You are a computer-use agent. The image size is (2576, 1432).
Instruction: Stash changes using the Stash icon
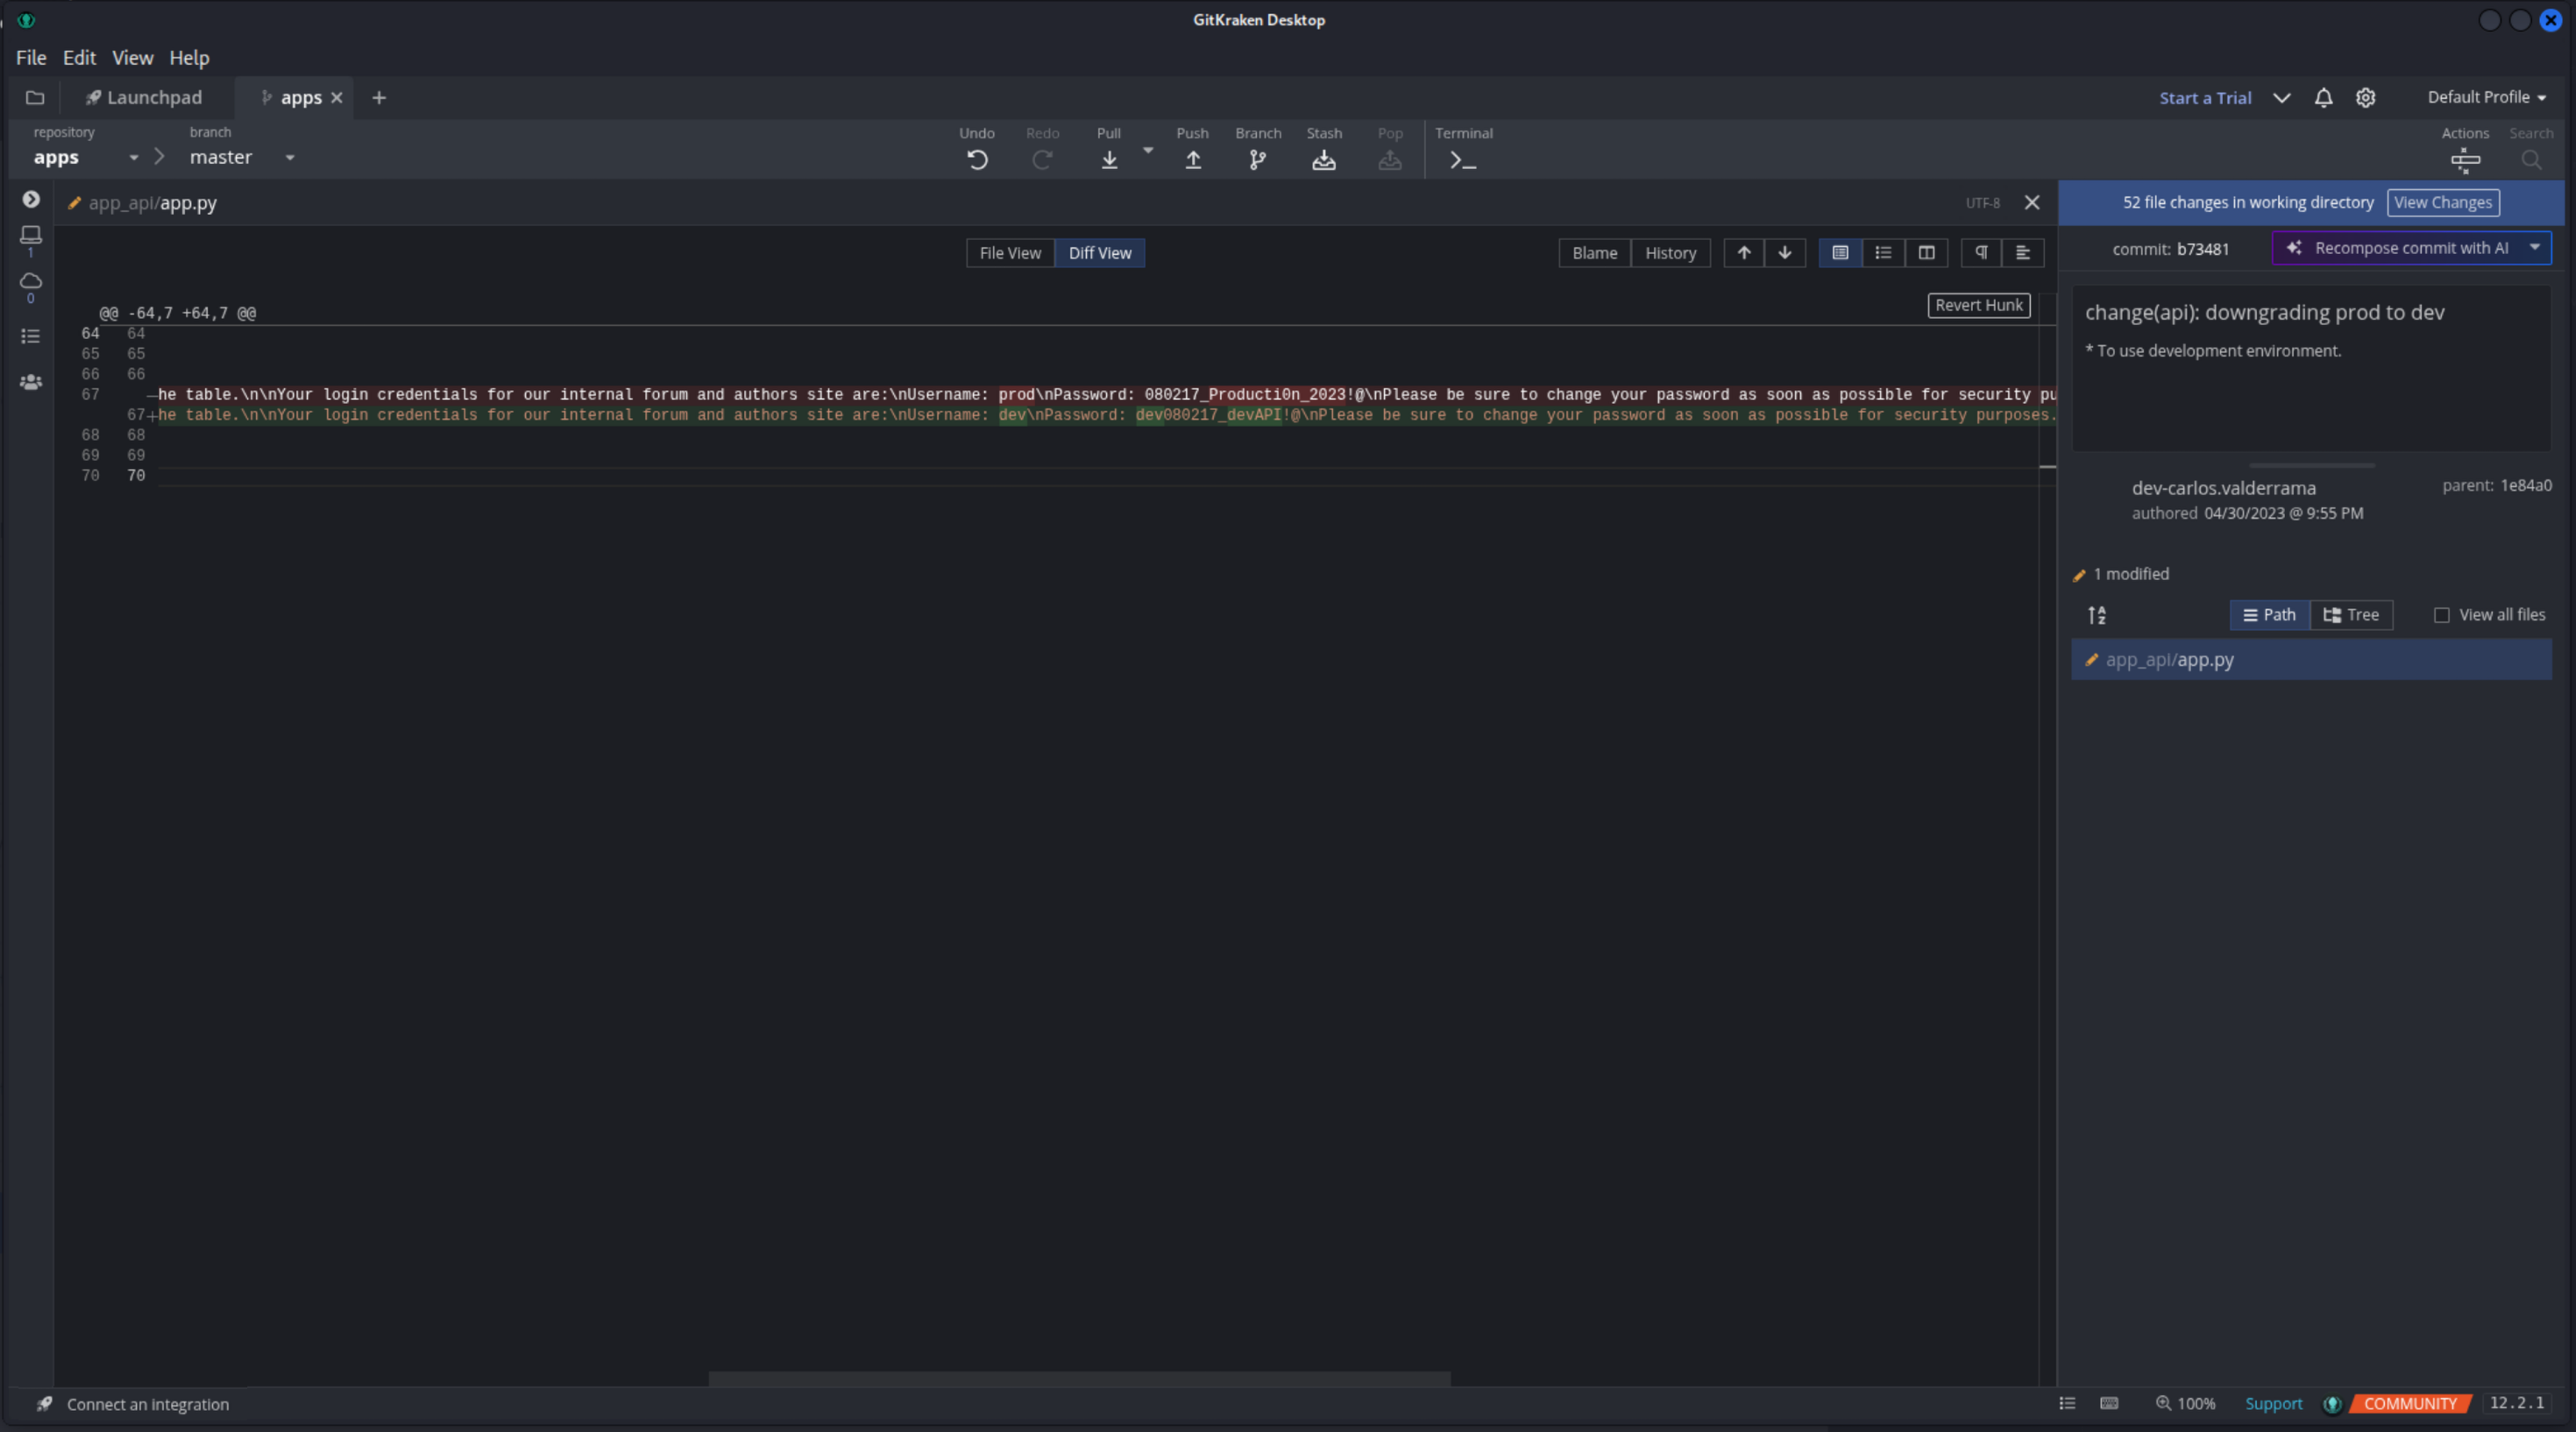coord(1324,160)
